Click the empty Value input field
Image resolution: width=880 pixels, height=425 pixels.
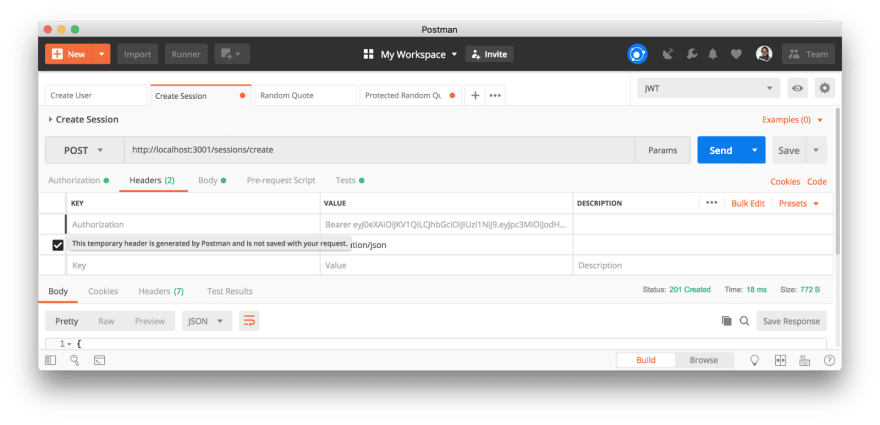446,266
